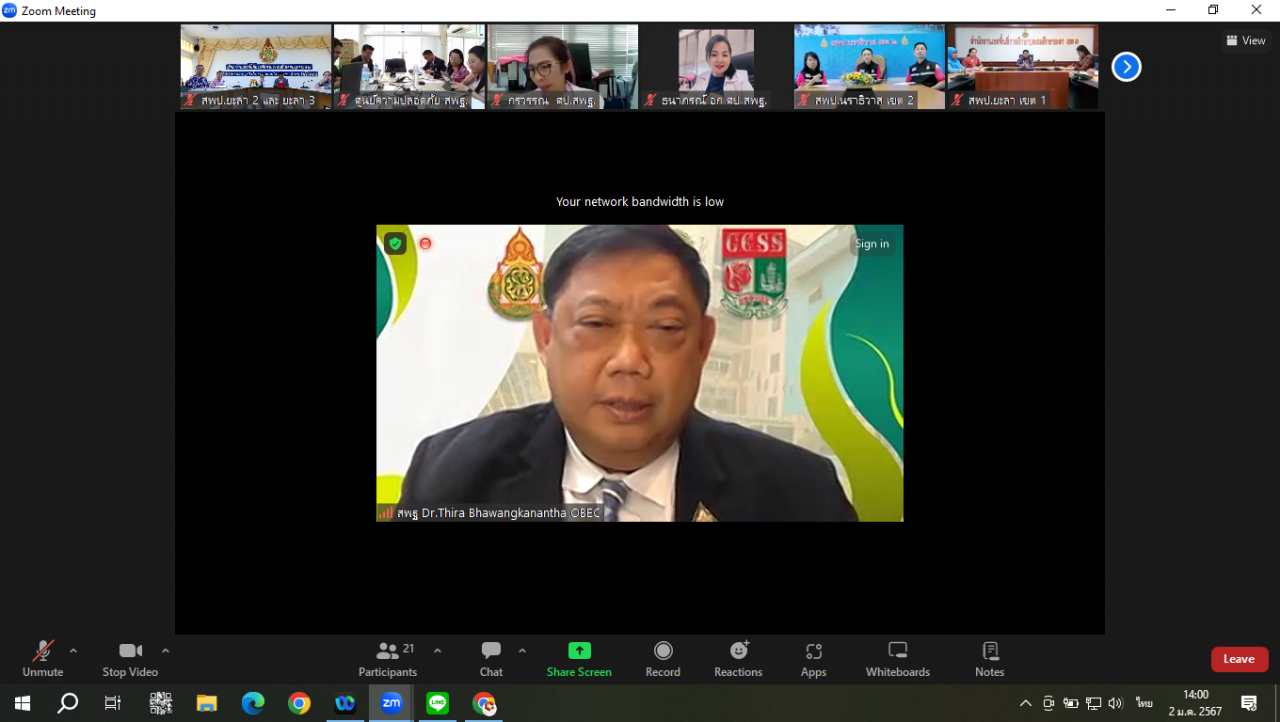Viewport: 1280px width, 722px height.
Task: Open the Reactions menu
Action: [x=738, y=659]
